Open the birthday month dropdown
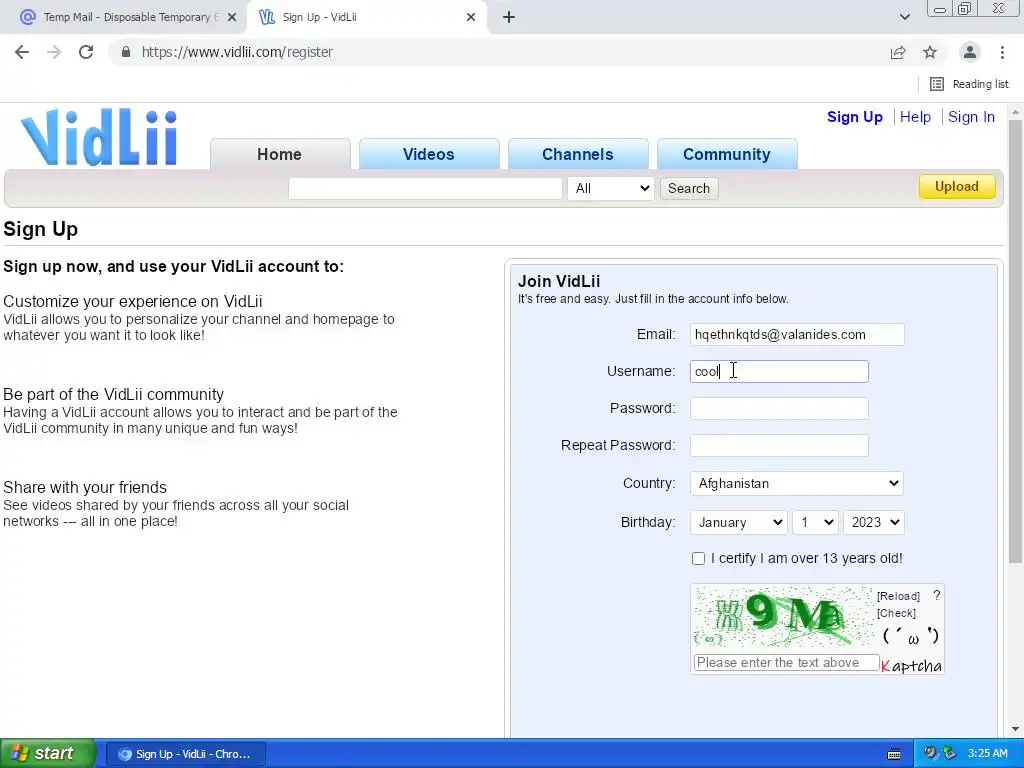The image size is (1024, 768). point(739,522)
